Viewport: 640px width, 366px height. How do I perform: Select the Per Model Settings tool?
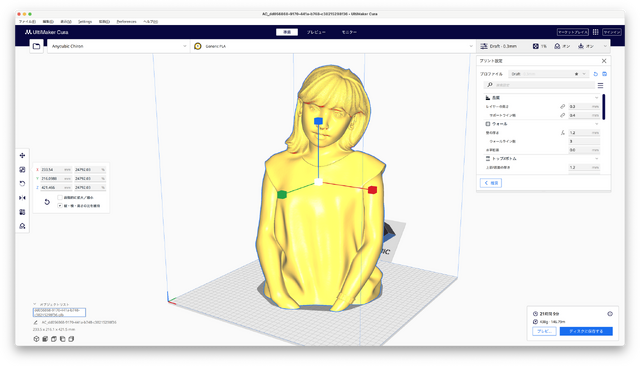click(x=22, y=212)
